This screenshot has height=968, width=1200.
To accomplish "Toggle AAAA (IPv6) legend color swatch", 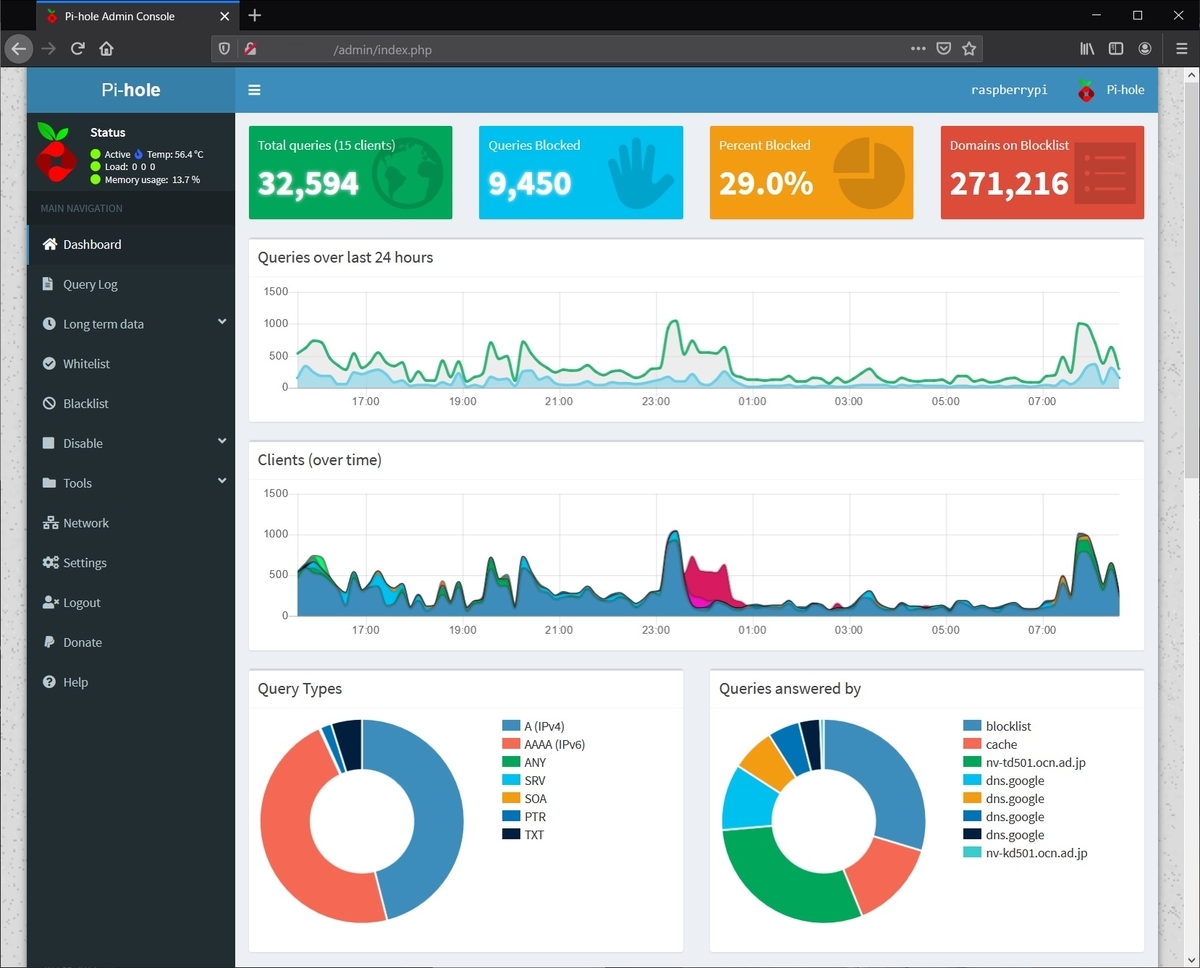I will 510,744.
